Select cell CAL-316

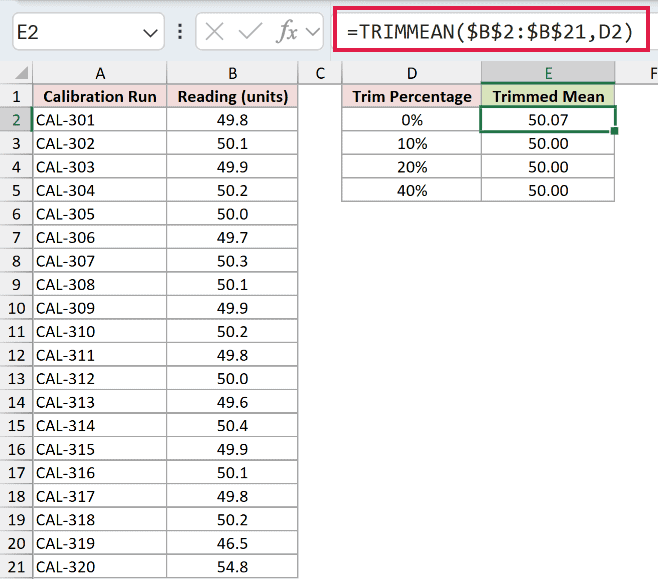click(100, 473)
